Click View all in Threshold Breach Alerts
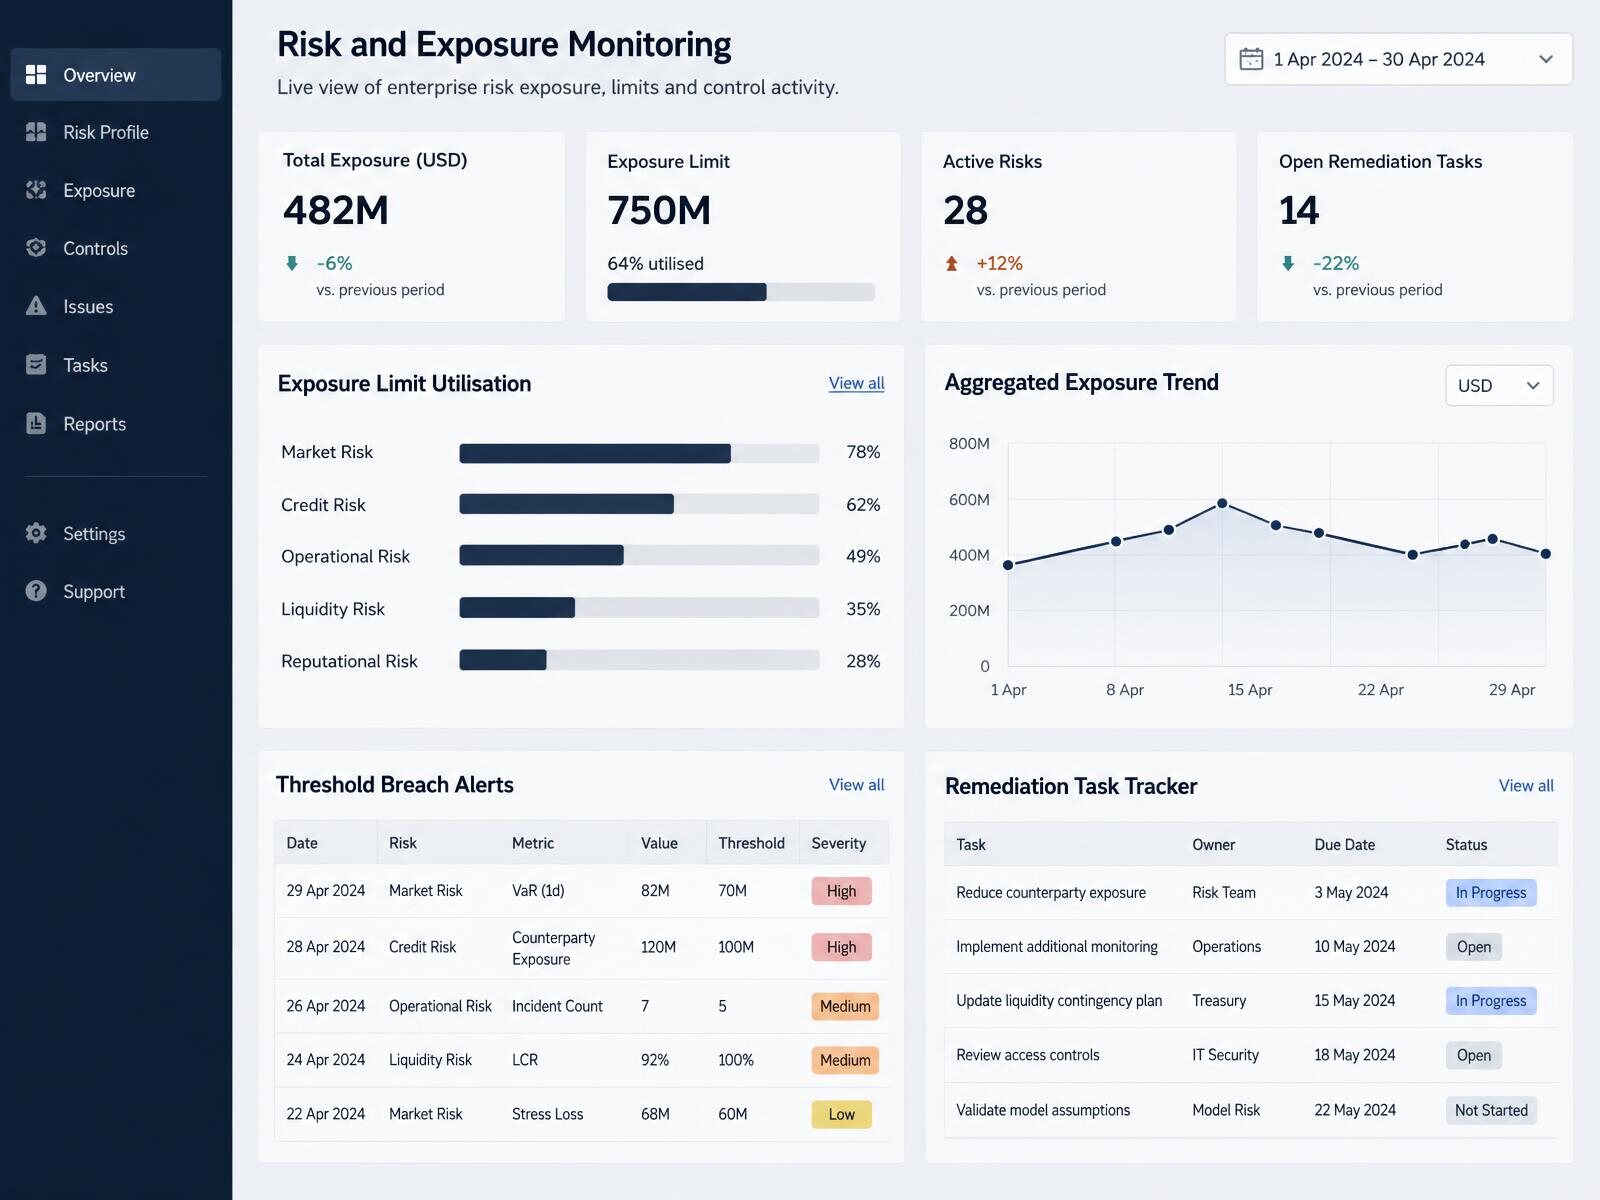Screen dimensions: 1600x1200 pos(856,785)
